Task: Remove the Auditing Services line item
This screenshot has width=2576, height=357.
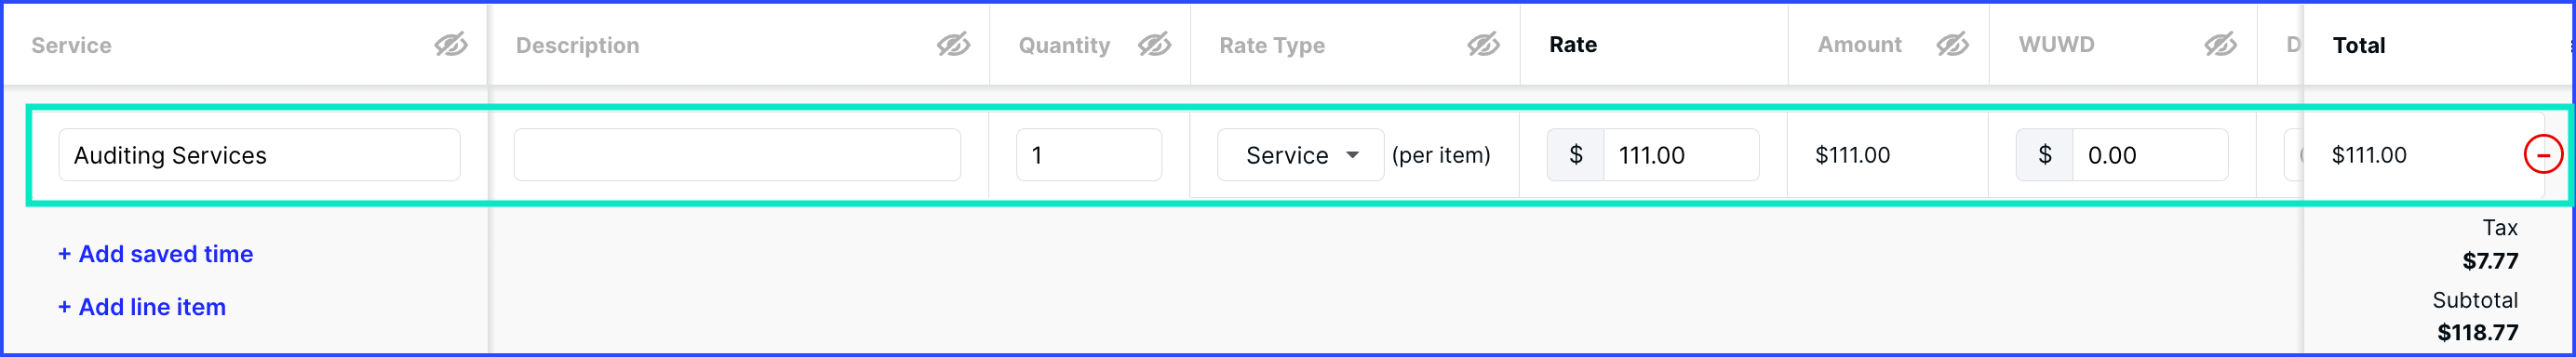Action: coord(2543,155)
